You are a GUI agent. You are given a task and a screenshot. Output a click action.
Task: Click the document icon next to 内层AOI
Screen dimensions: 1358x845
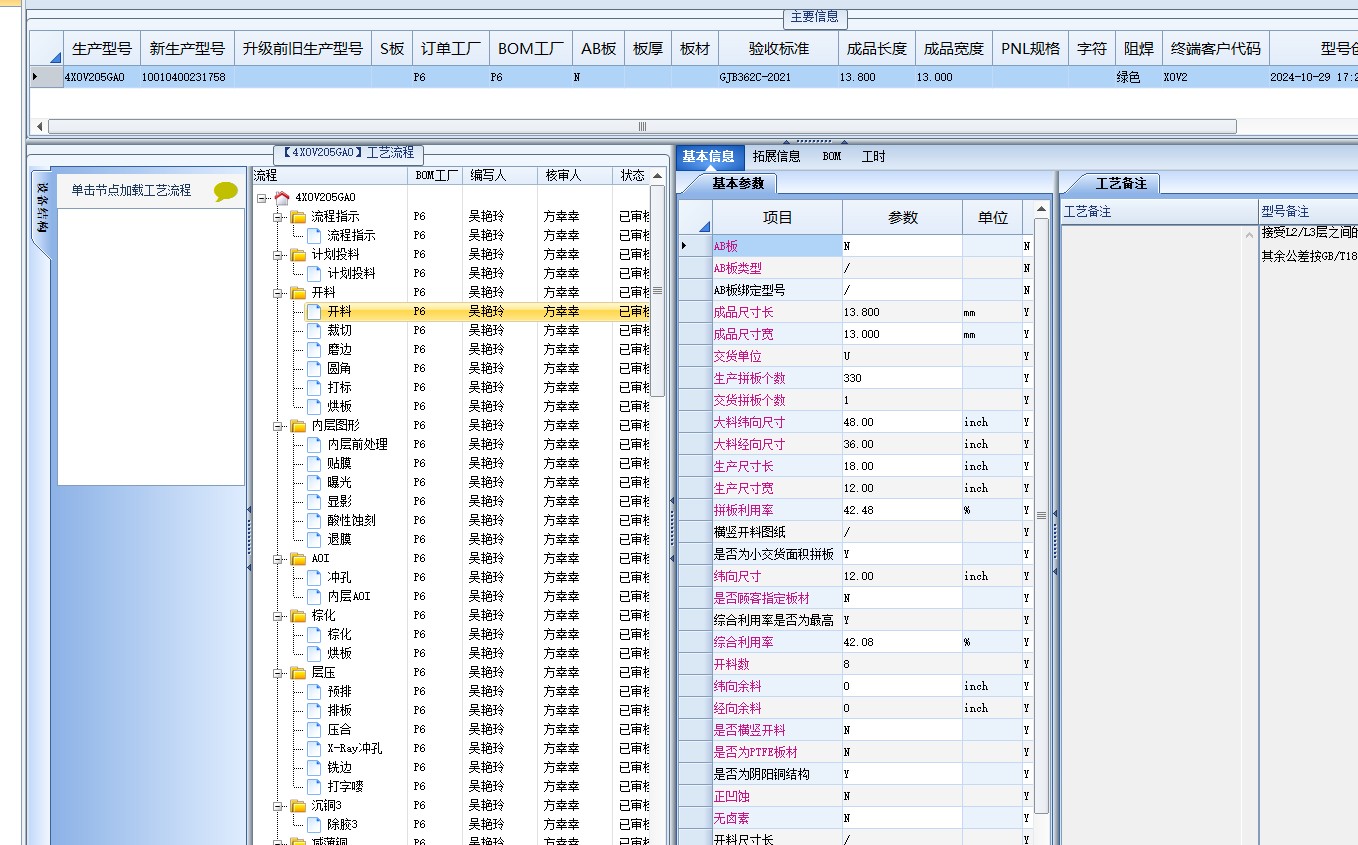point(314,596)
